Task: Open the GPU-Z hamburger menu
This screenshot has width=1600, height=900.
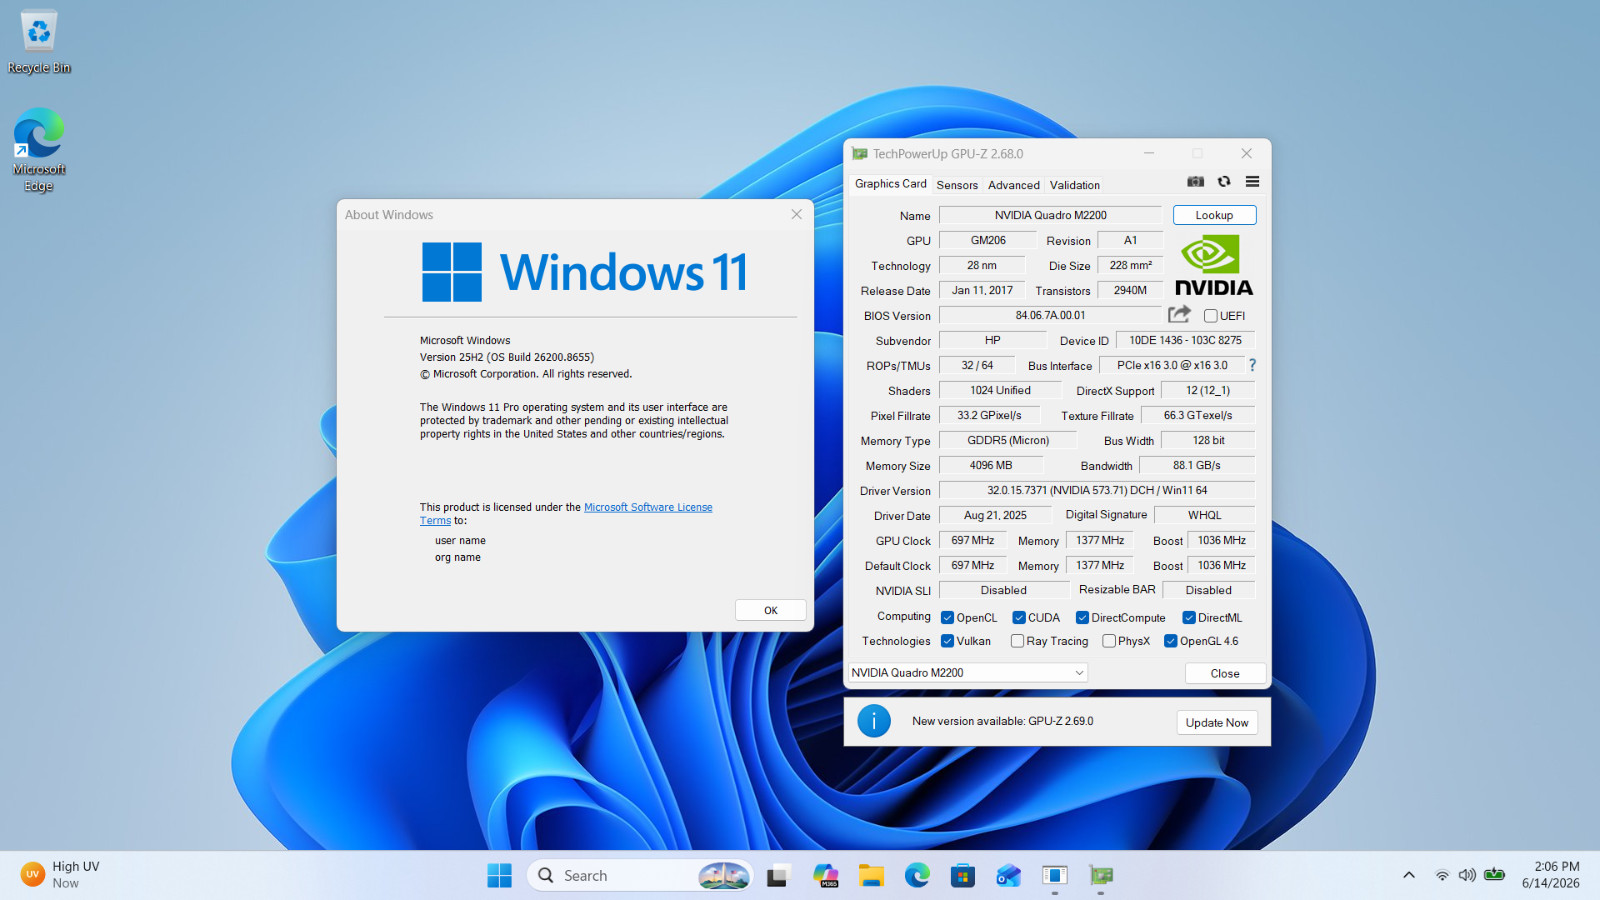Action: pyautogui.click(x=1252, y=182)
